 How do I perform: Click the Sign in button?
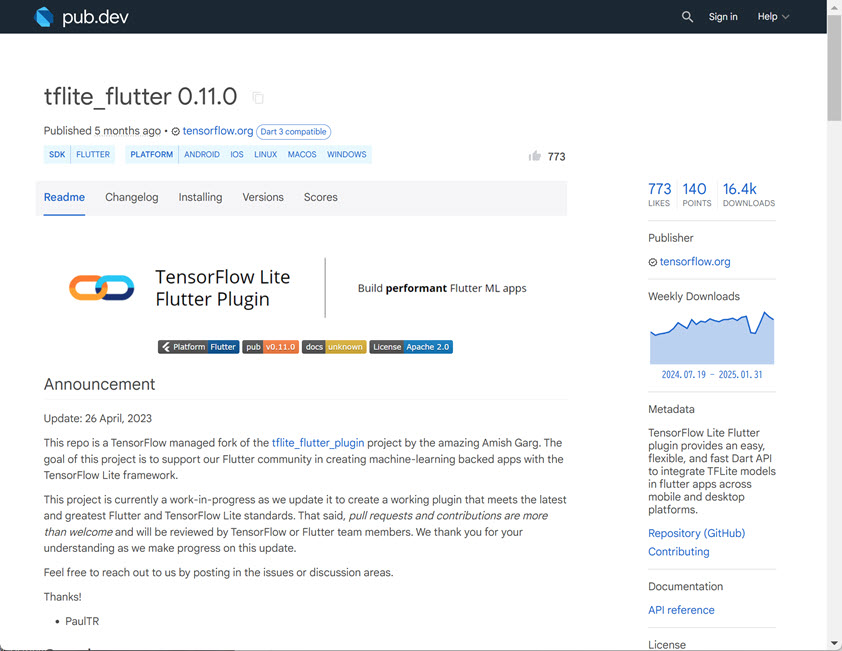tap(723, 16)
